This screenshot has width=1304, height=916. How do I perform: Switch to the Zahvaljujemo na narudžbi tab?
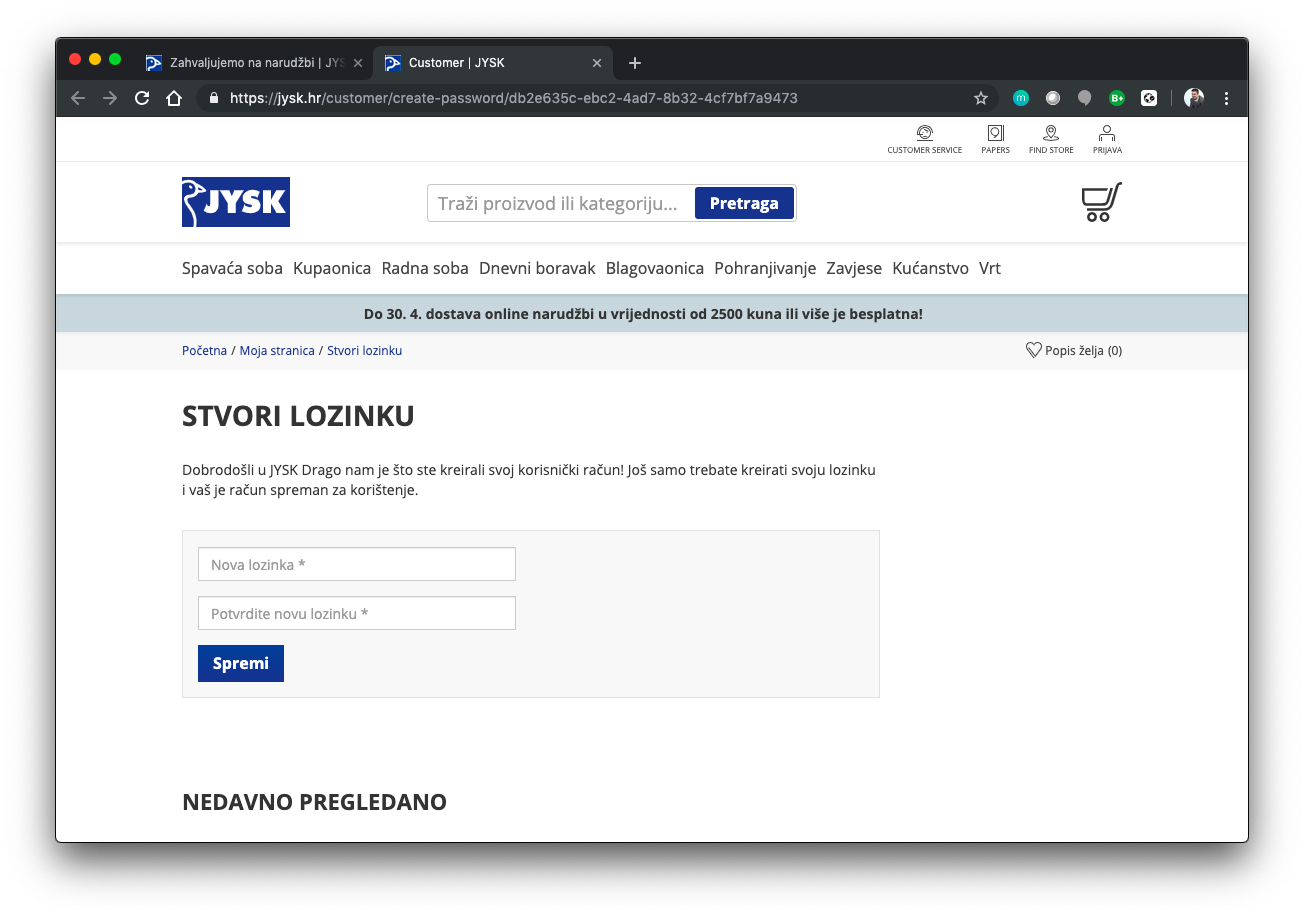256,63
